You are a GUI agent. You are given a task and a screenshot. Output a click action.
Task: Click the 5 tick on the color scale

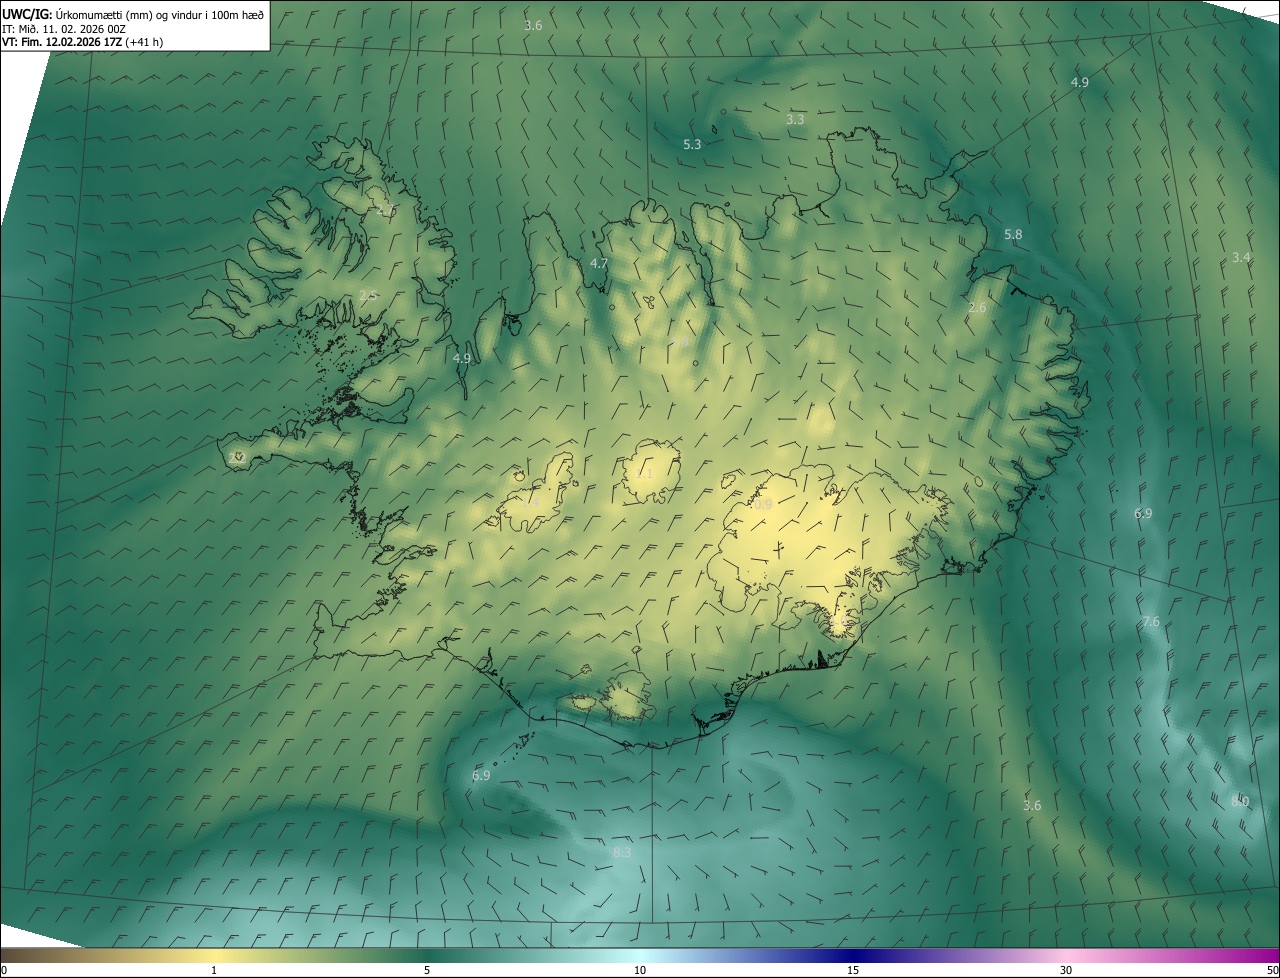(427, 970)
